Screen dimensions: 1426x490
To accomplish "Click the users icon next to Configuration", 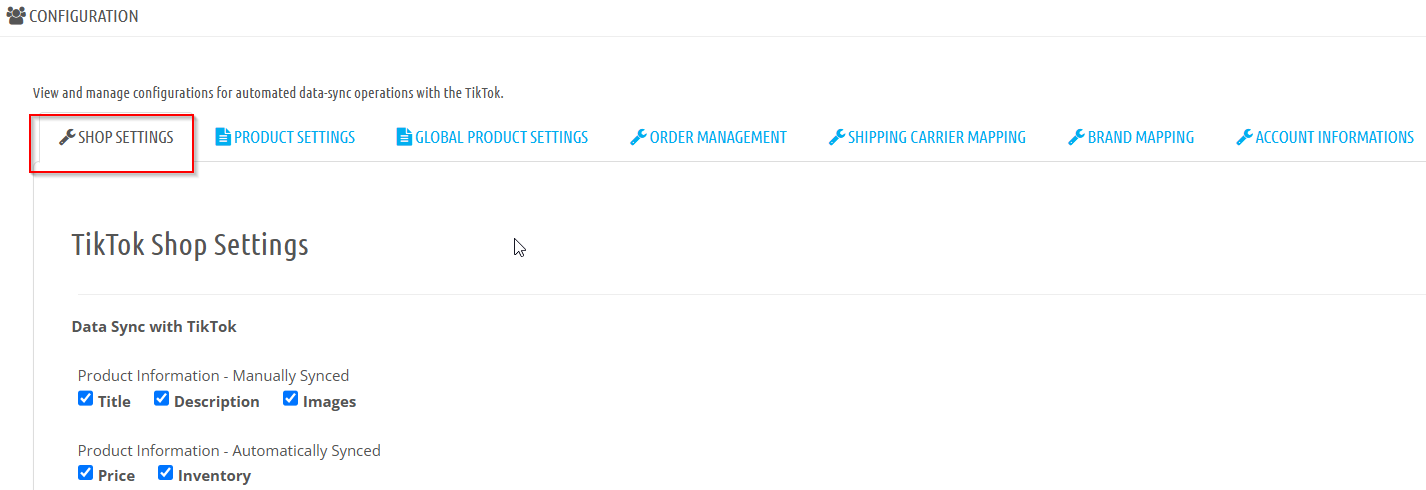I will tap(16, 16).
